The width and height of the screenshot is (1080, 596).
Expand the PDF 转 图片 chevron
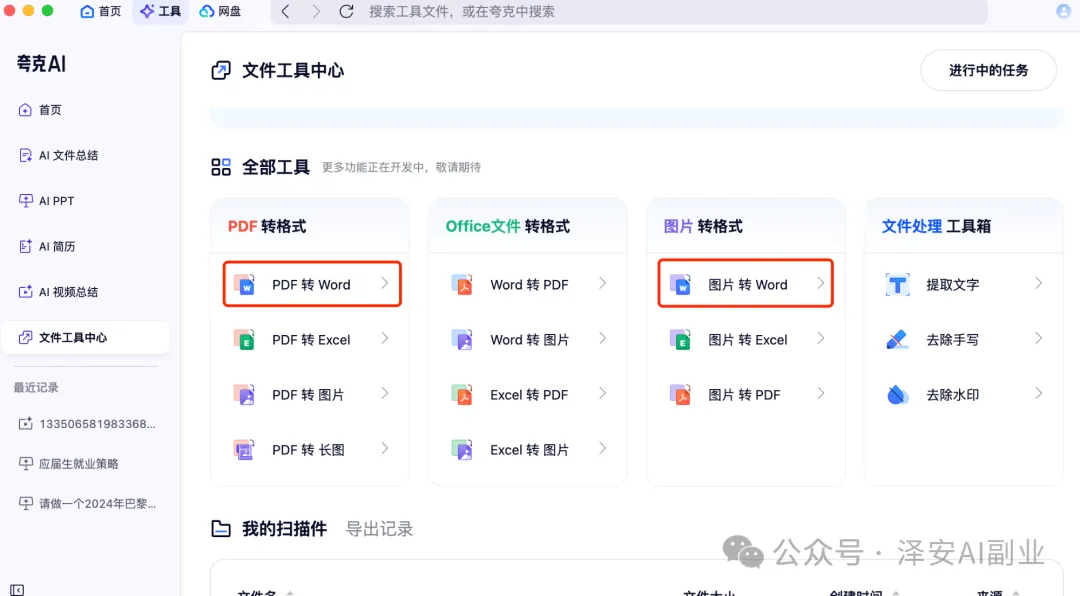(384, 393)
